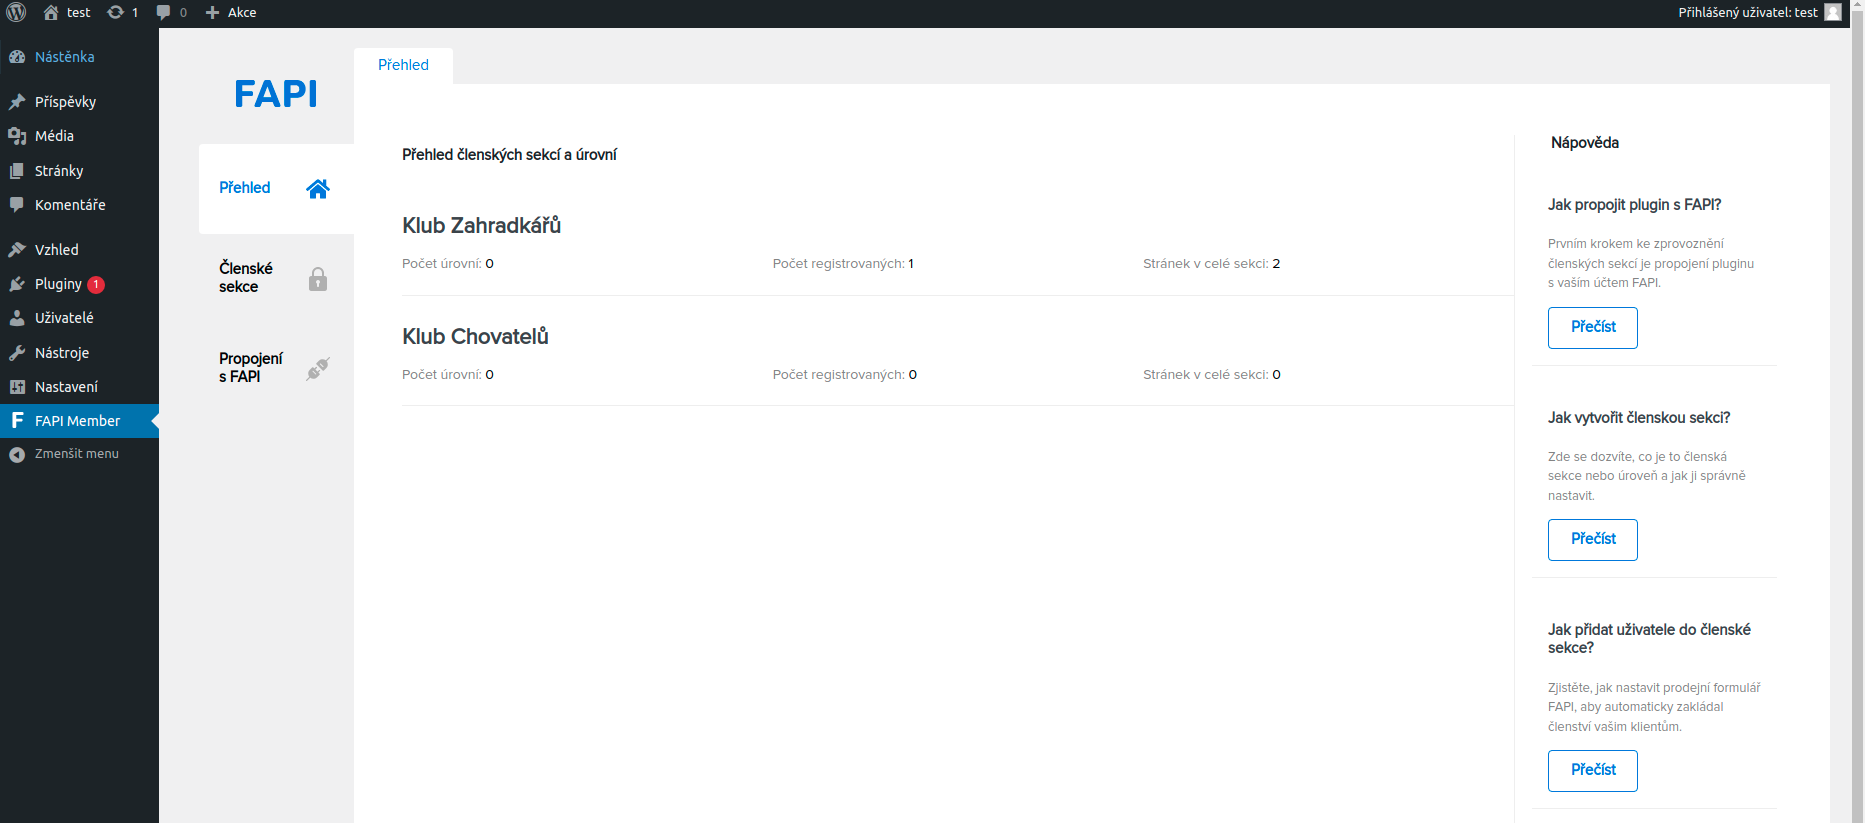Click the Přehled členských sekcí a úrovní heading
Image resolution: width=1865 pixels, height=823 pixels.
(x=509, y=155)
